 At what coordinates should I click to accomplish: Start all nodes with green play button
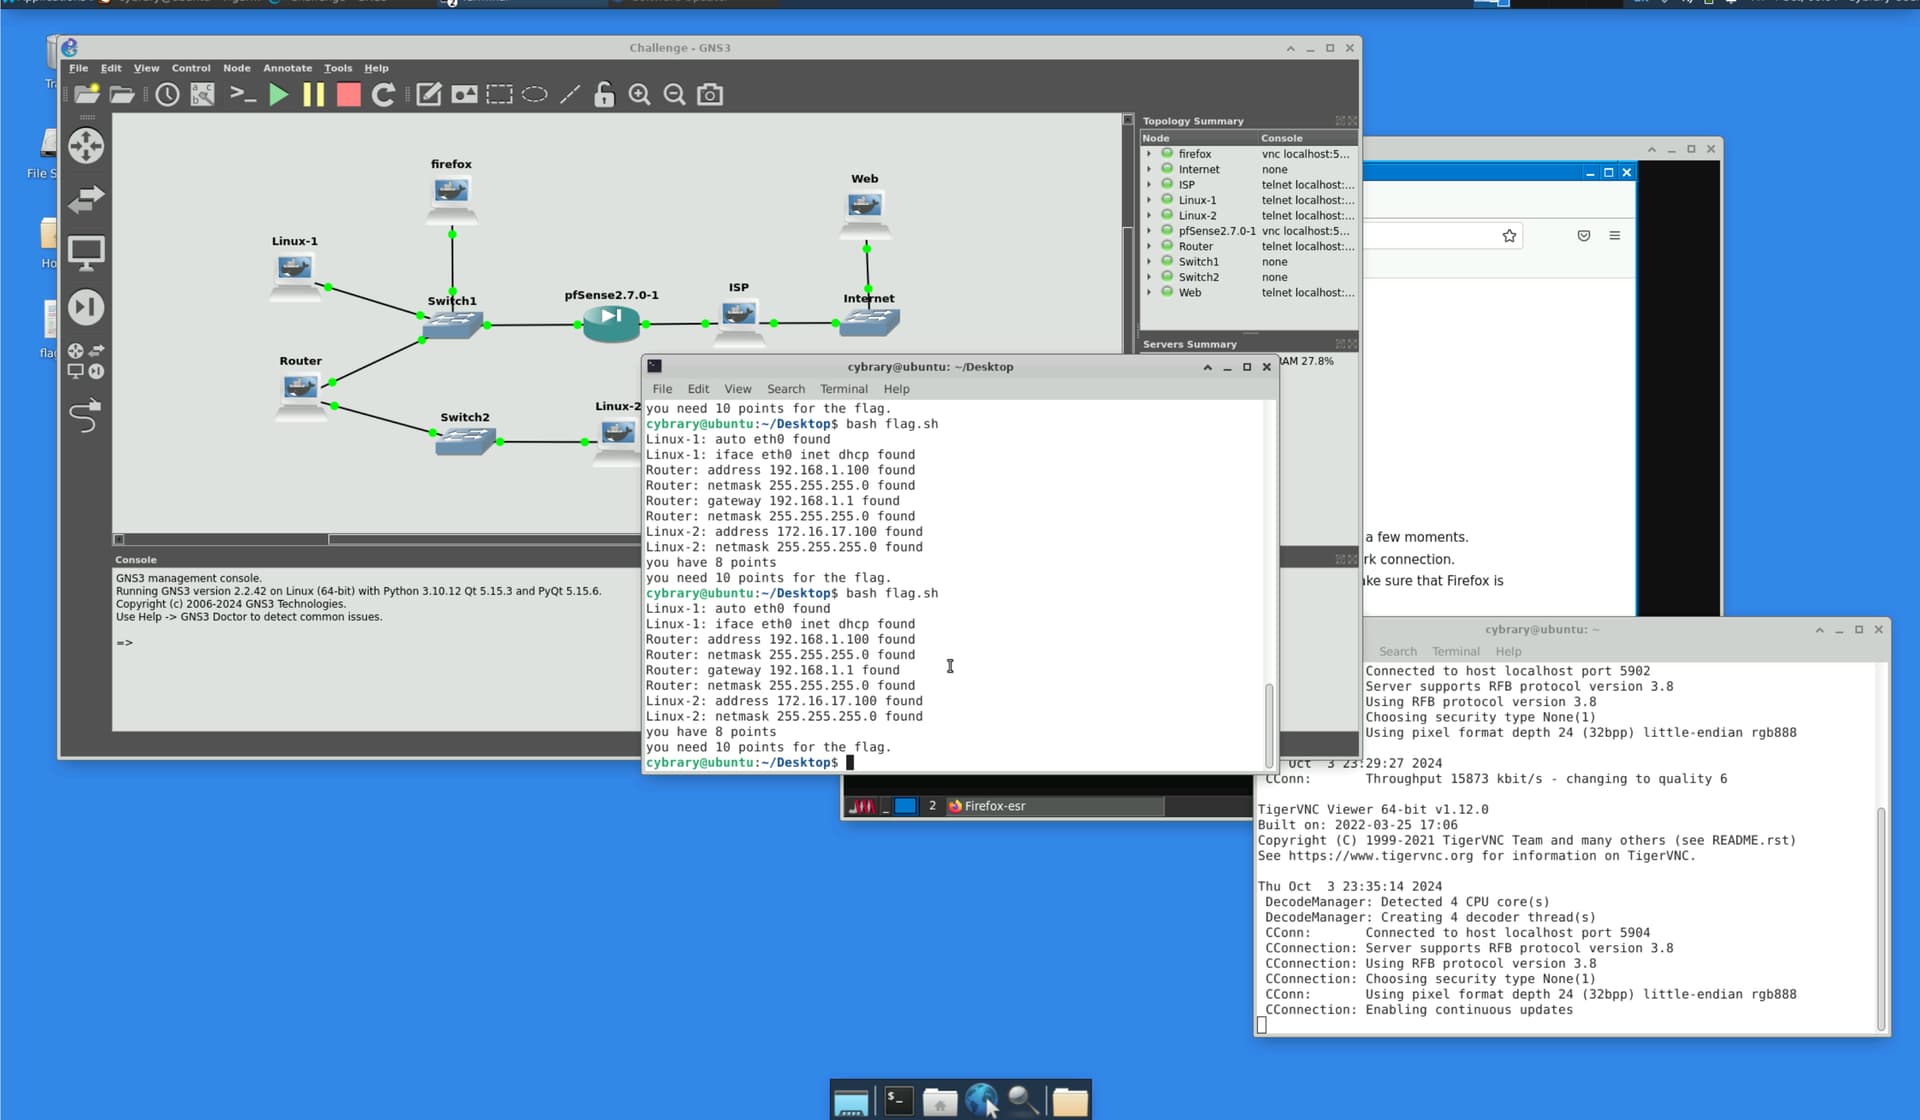click(x=279, y=95)
